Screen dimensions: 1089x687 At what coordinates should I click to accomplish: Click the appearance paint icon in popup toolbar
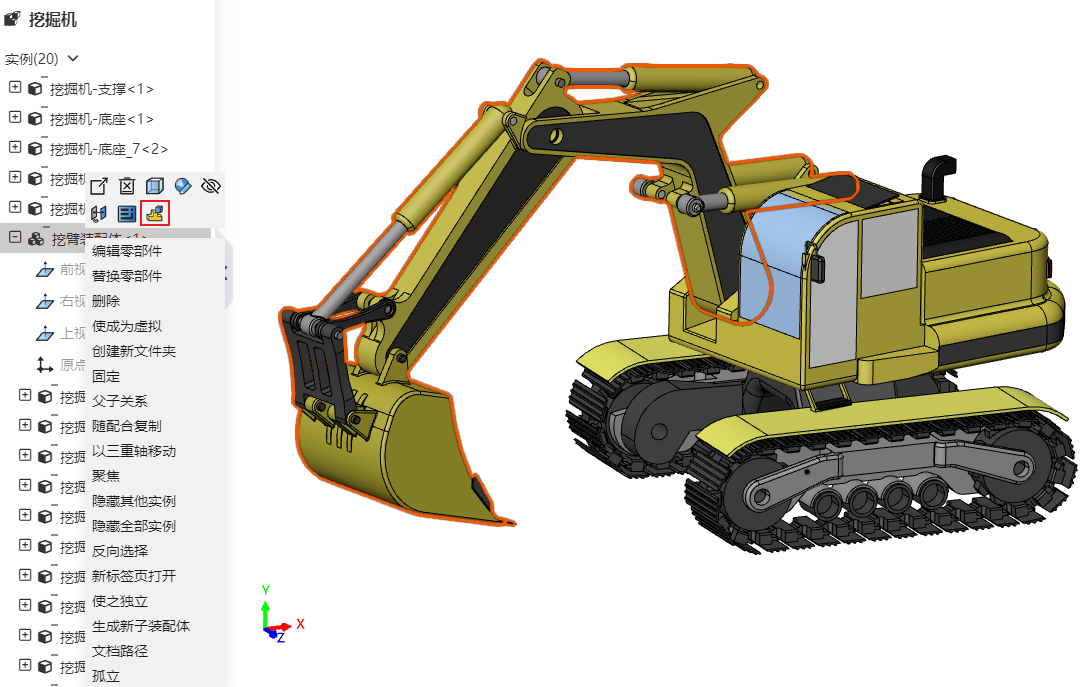tap(182, 186)
